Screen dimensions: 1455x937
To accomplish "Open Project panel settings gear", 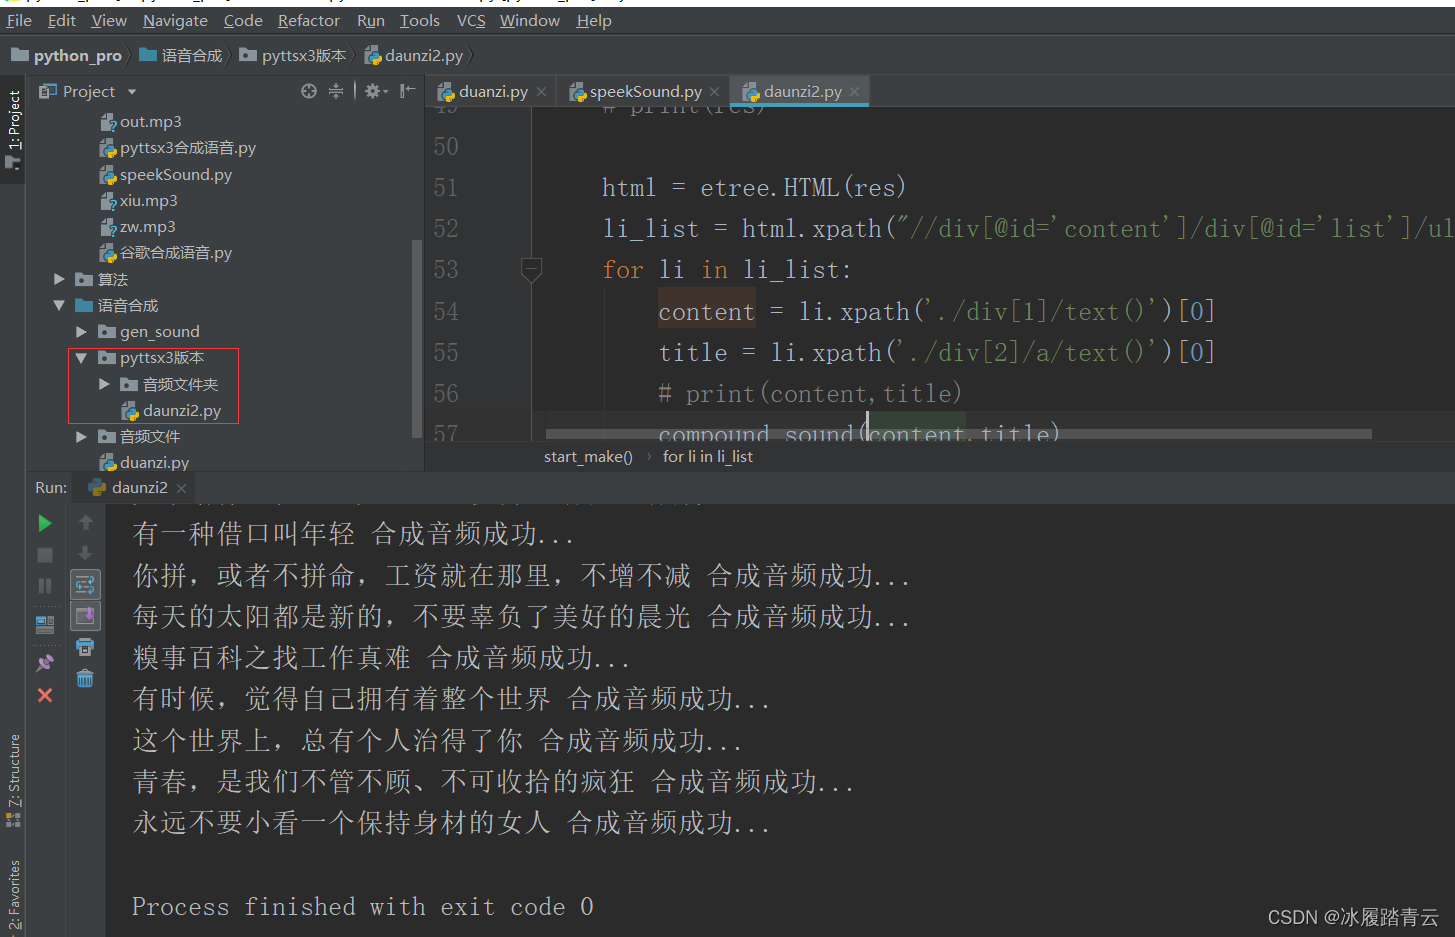I will (375, 91).
